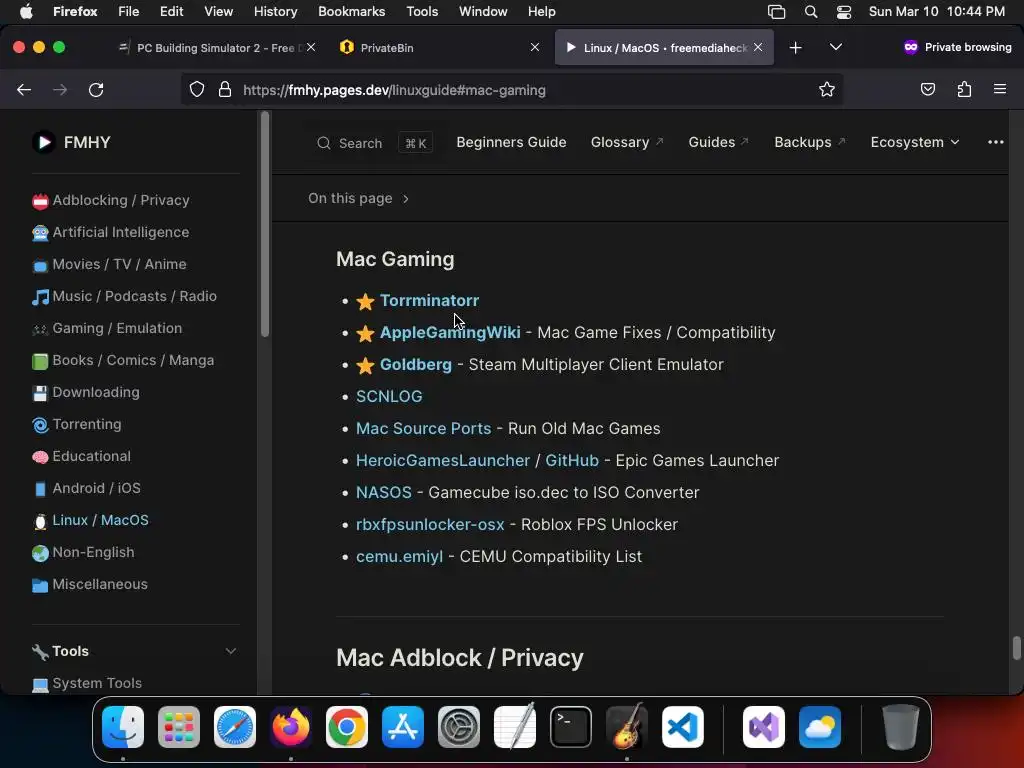Switch to the PrivateBin tab
Image resolution: width=1024 pixels, height=768 pixels.
click(x=431, y=48)
